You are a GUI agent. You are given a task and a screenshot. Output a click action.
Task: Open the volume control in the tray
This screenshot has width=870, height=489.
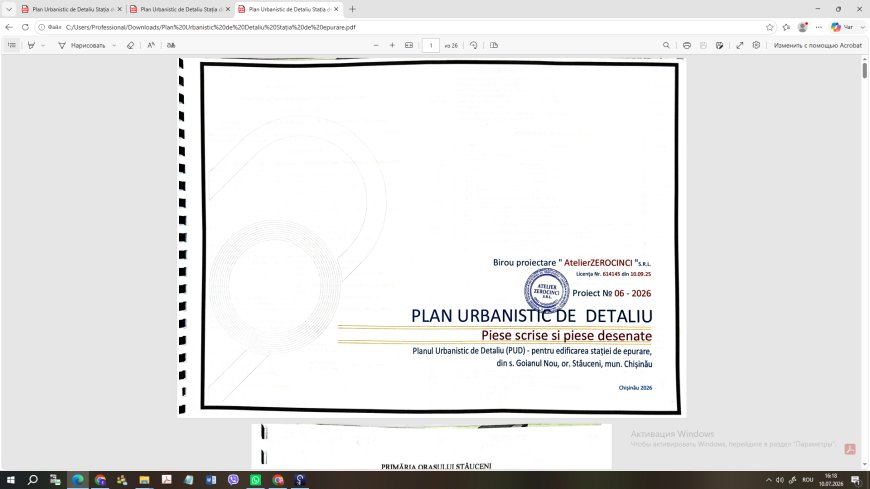pos(780,480)
